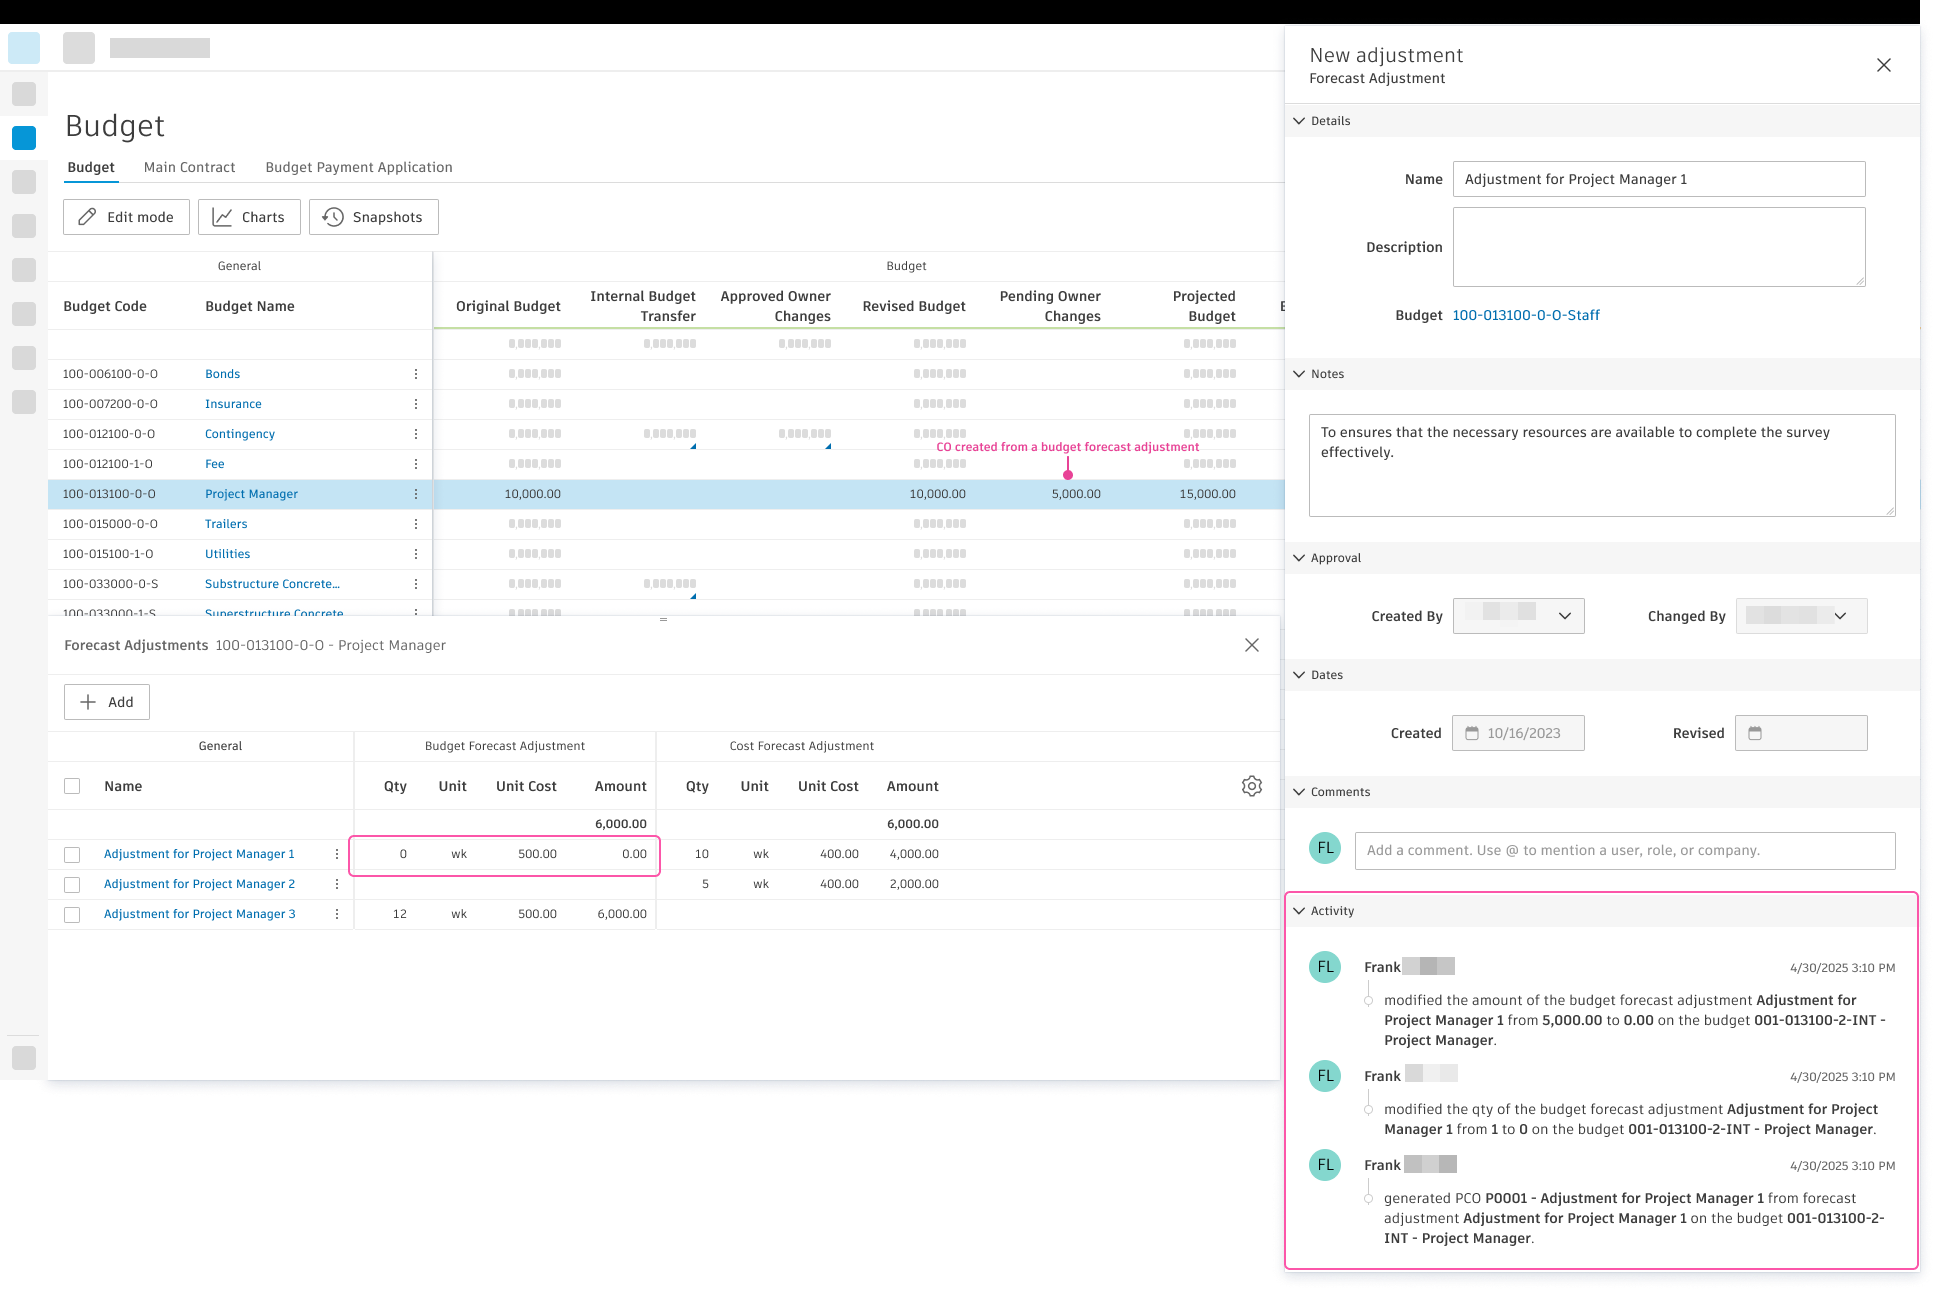Close the Forecast Adjustments panel
Viewport: 1934px width, 1290px height.
click(x=1251, y=645)
